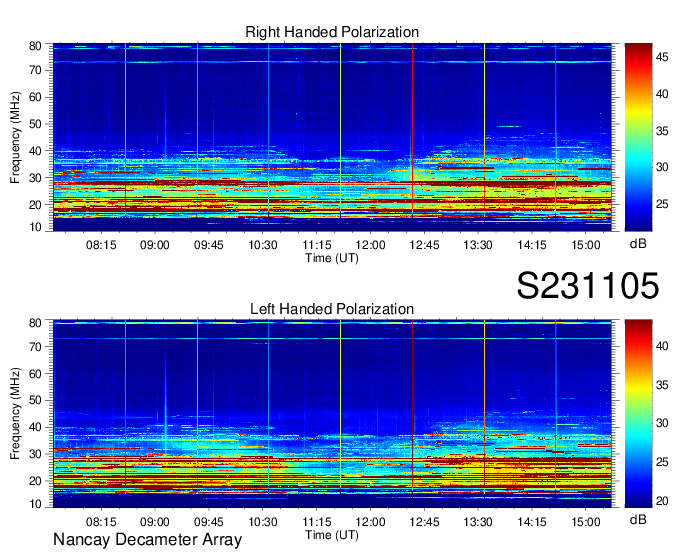The image size is (680, 552).
Task: Click the 50 frequency tick on upper plot
Action: (35, 124)
